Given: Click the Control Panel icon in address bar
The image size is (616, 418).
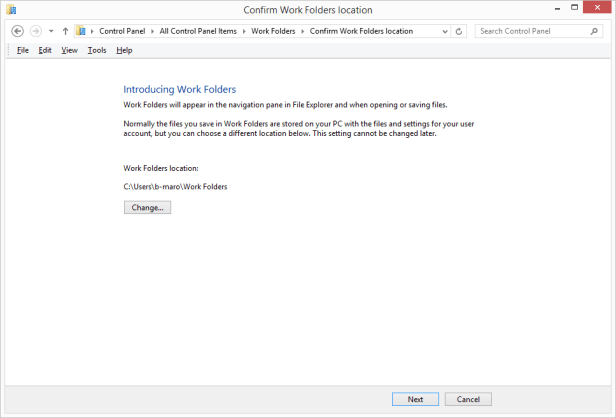Looking at the screenshot, I should 81,31.
